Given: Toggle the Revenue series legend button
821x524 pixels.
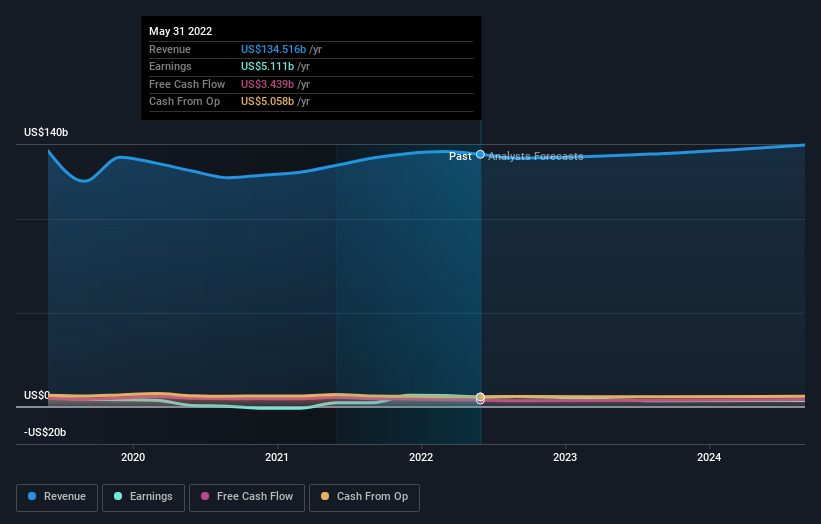Looking at the screenshot, I should coord(57,497).
